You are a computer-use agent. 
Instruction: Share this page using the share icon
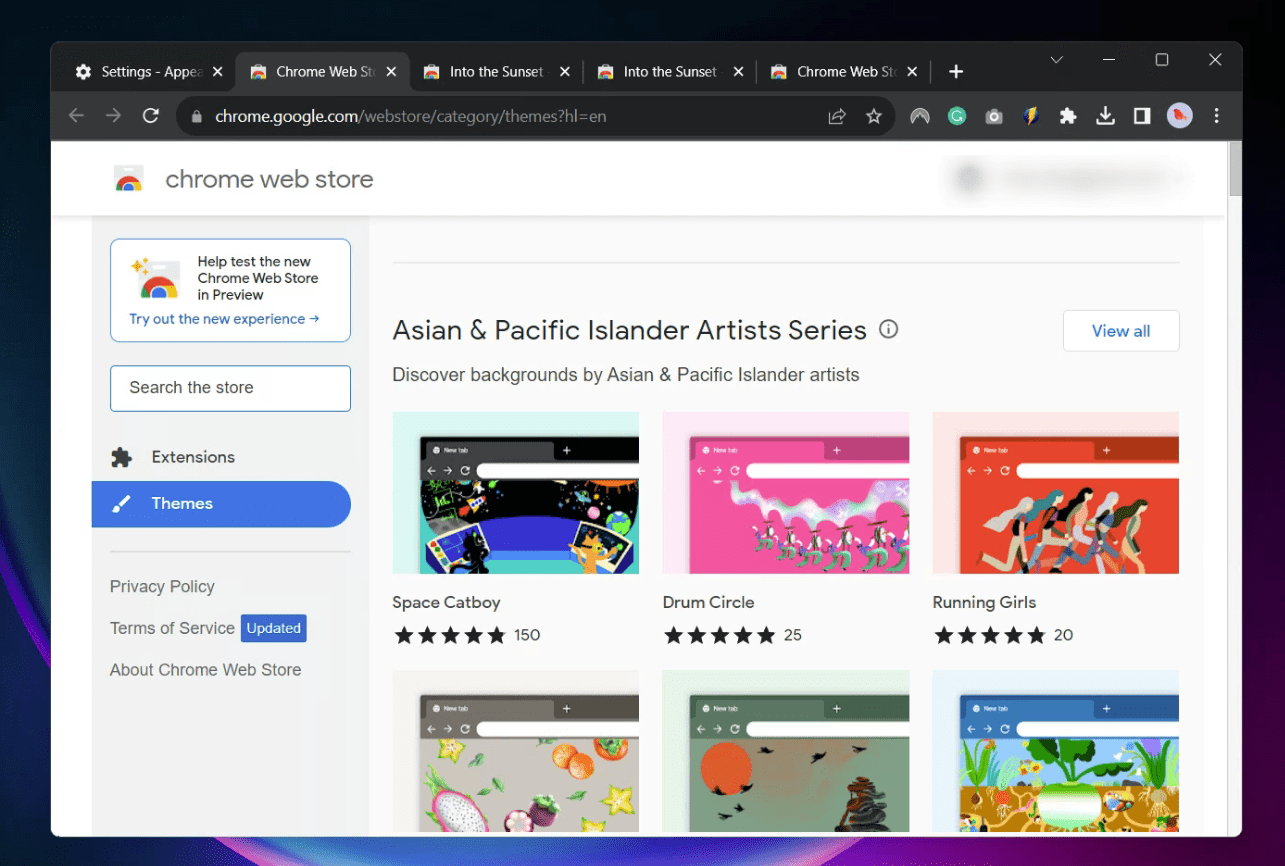point(837,116)
